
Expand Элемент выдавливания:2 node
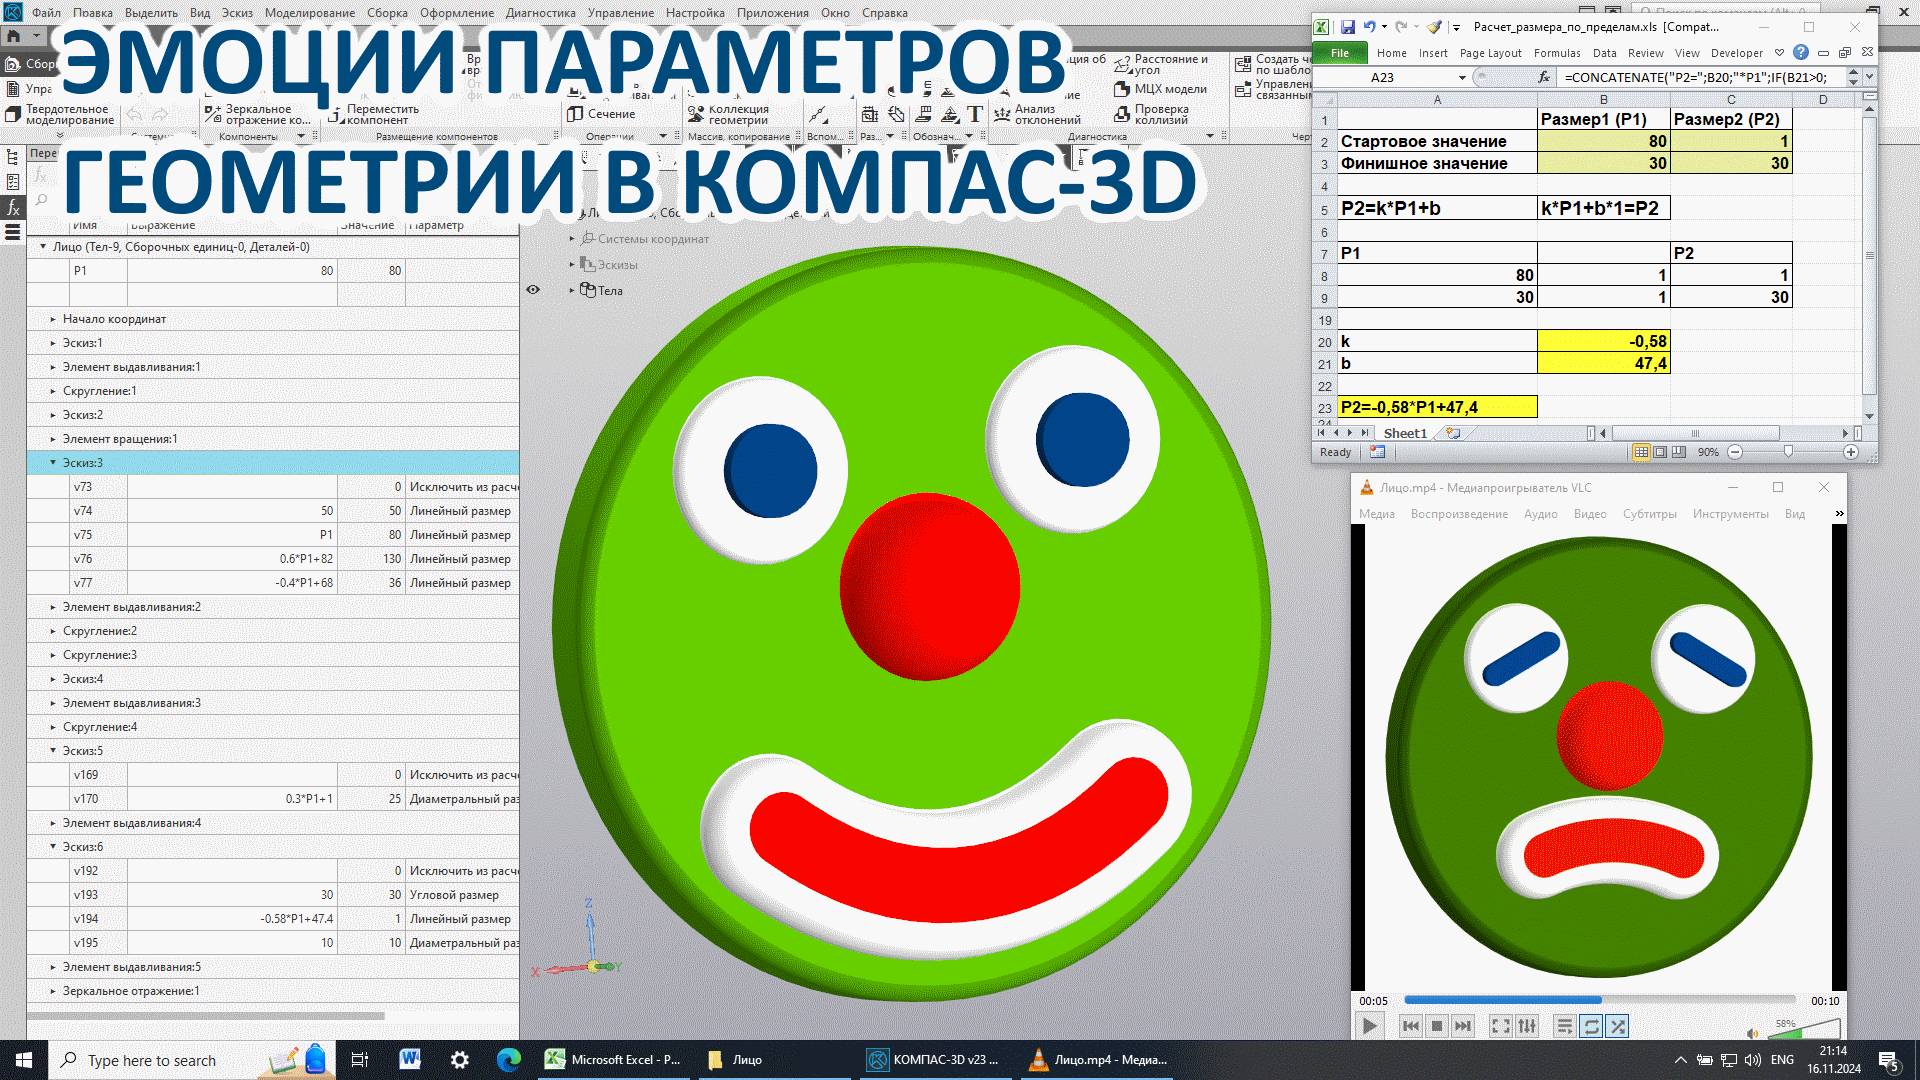coord(53,607)
